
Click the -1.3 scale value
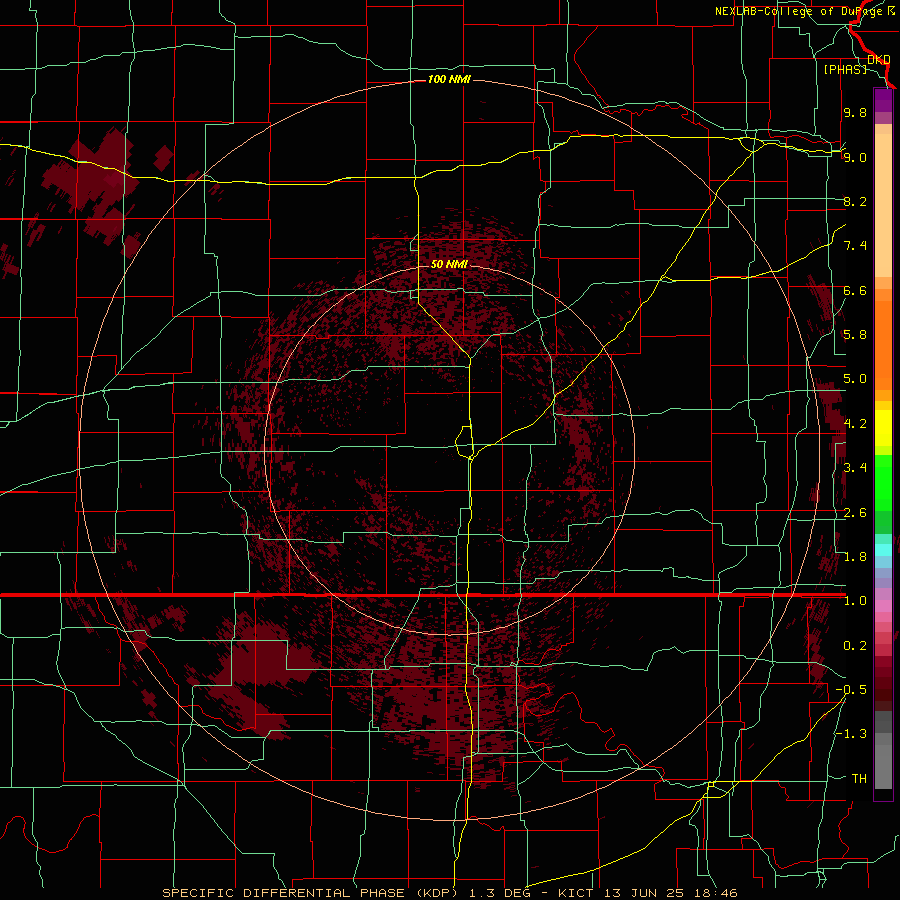click(851, 734)
